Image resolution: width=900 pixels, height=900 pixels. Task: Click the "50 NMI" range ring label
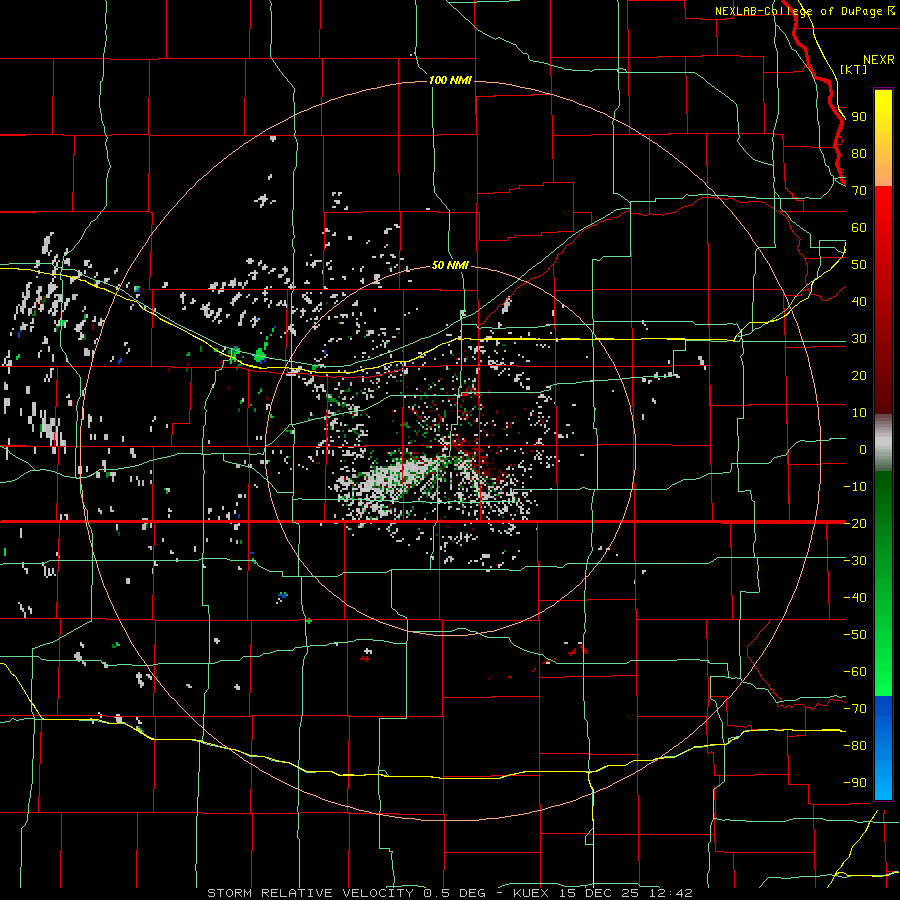click(450, 265)
